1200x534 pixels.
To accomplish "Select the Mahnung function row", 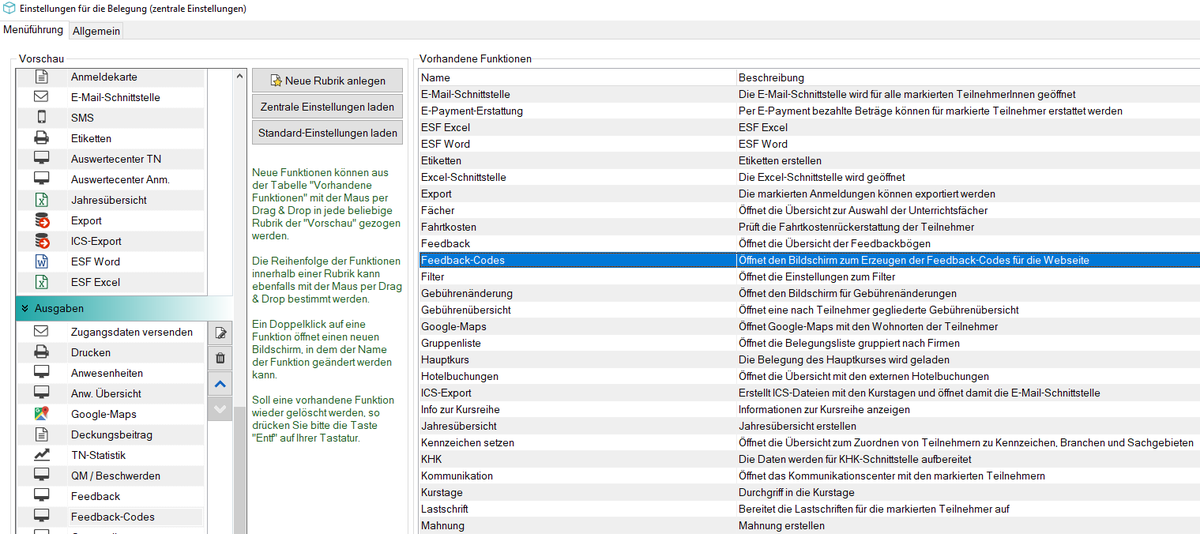I will [x=808, y=525].
